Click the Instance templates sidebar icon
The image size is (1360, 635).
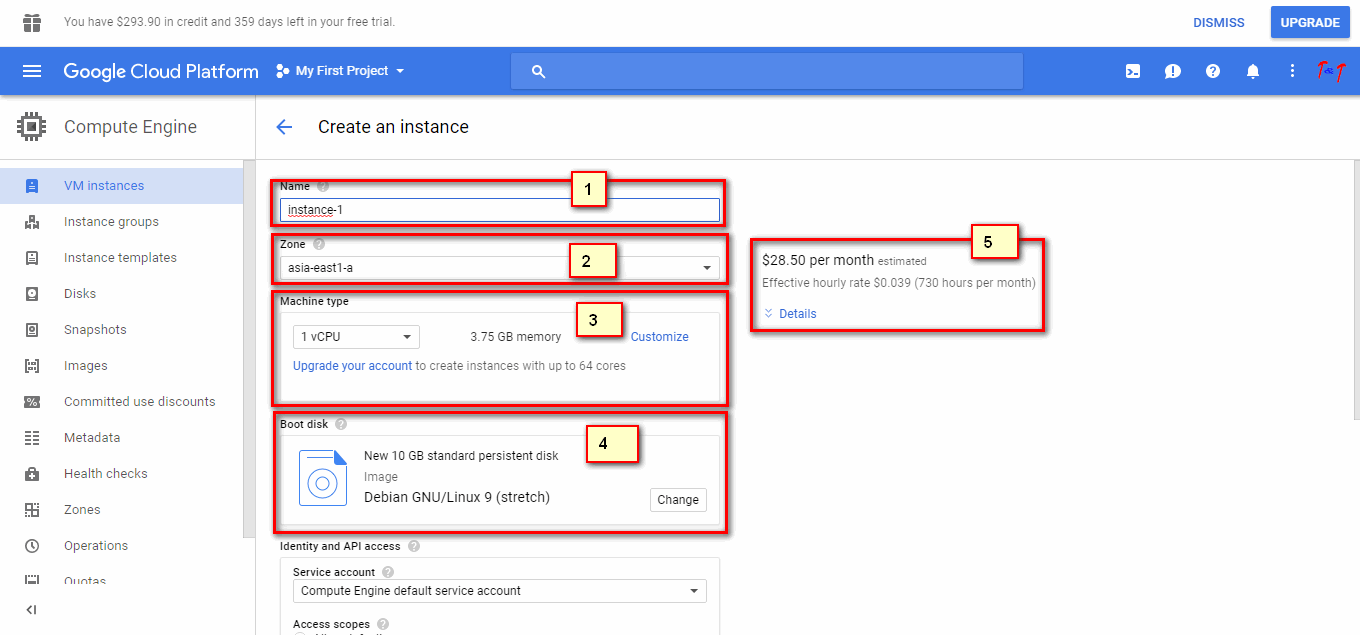(32, 258)
